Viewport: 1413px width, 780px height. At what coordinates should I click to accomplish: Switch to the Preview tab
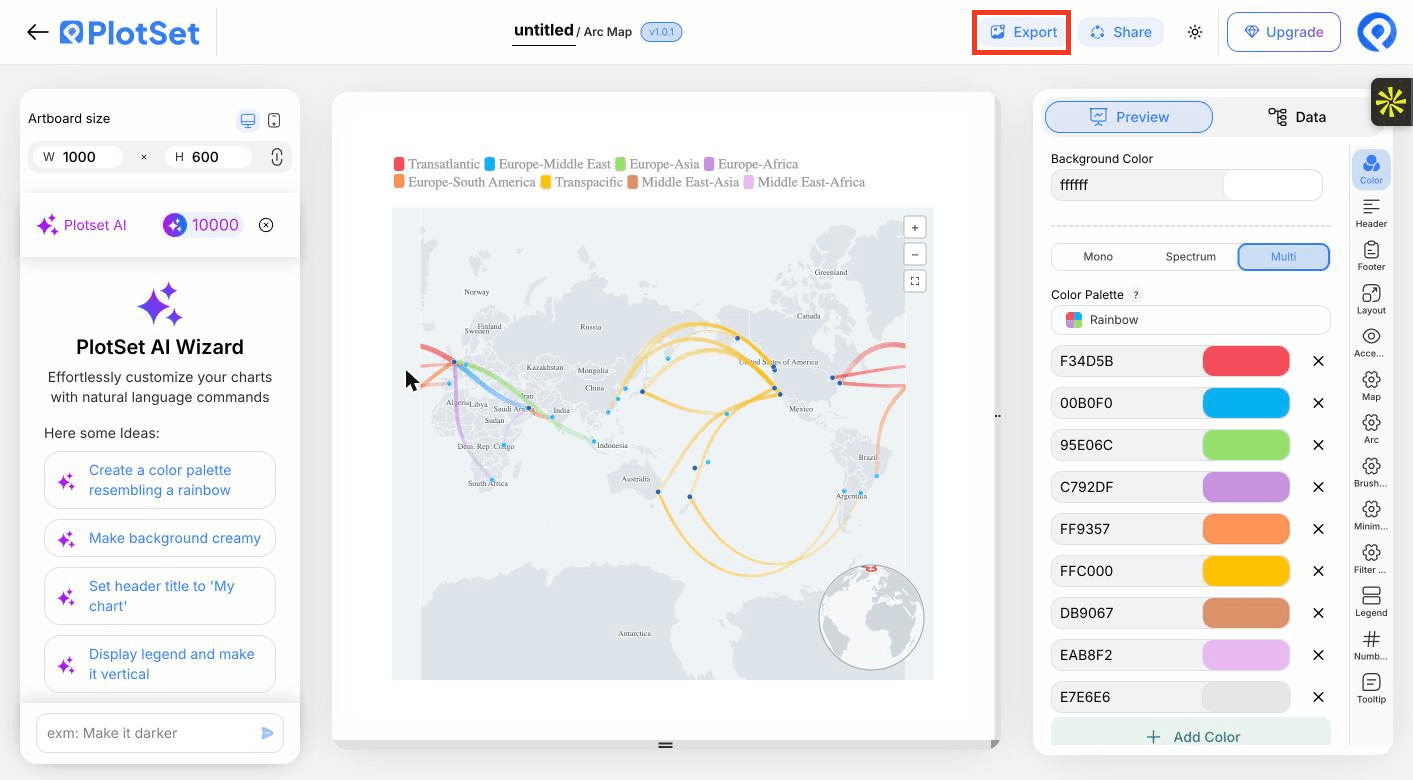click(x=1129, y=117)
